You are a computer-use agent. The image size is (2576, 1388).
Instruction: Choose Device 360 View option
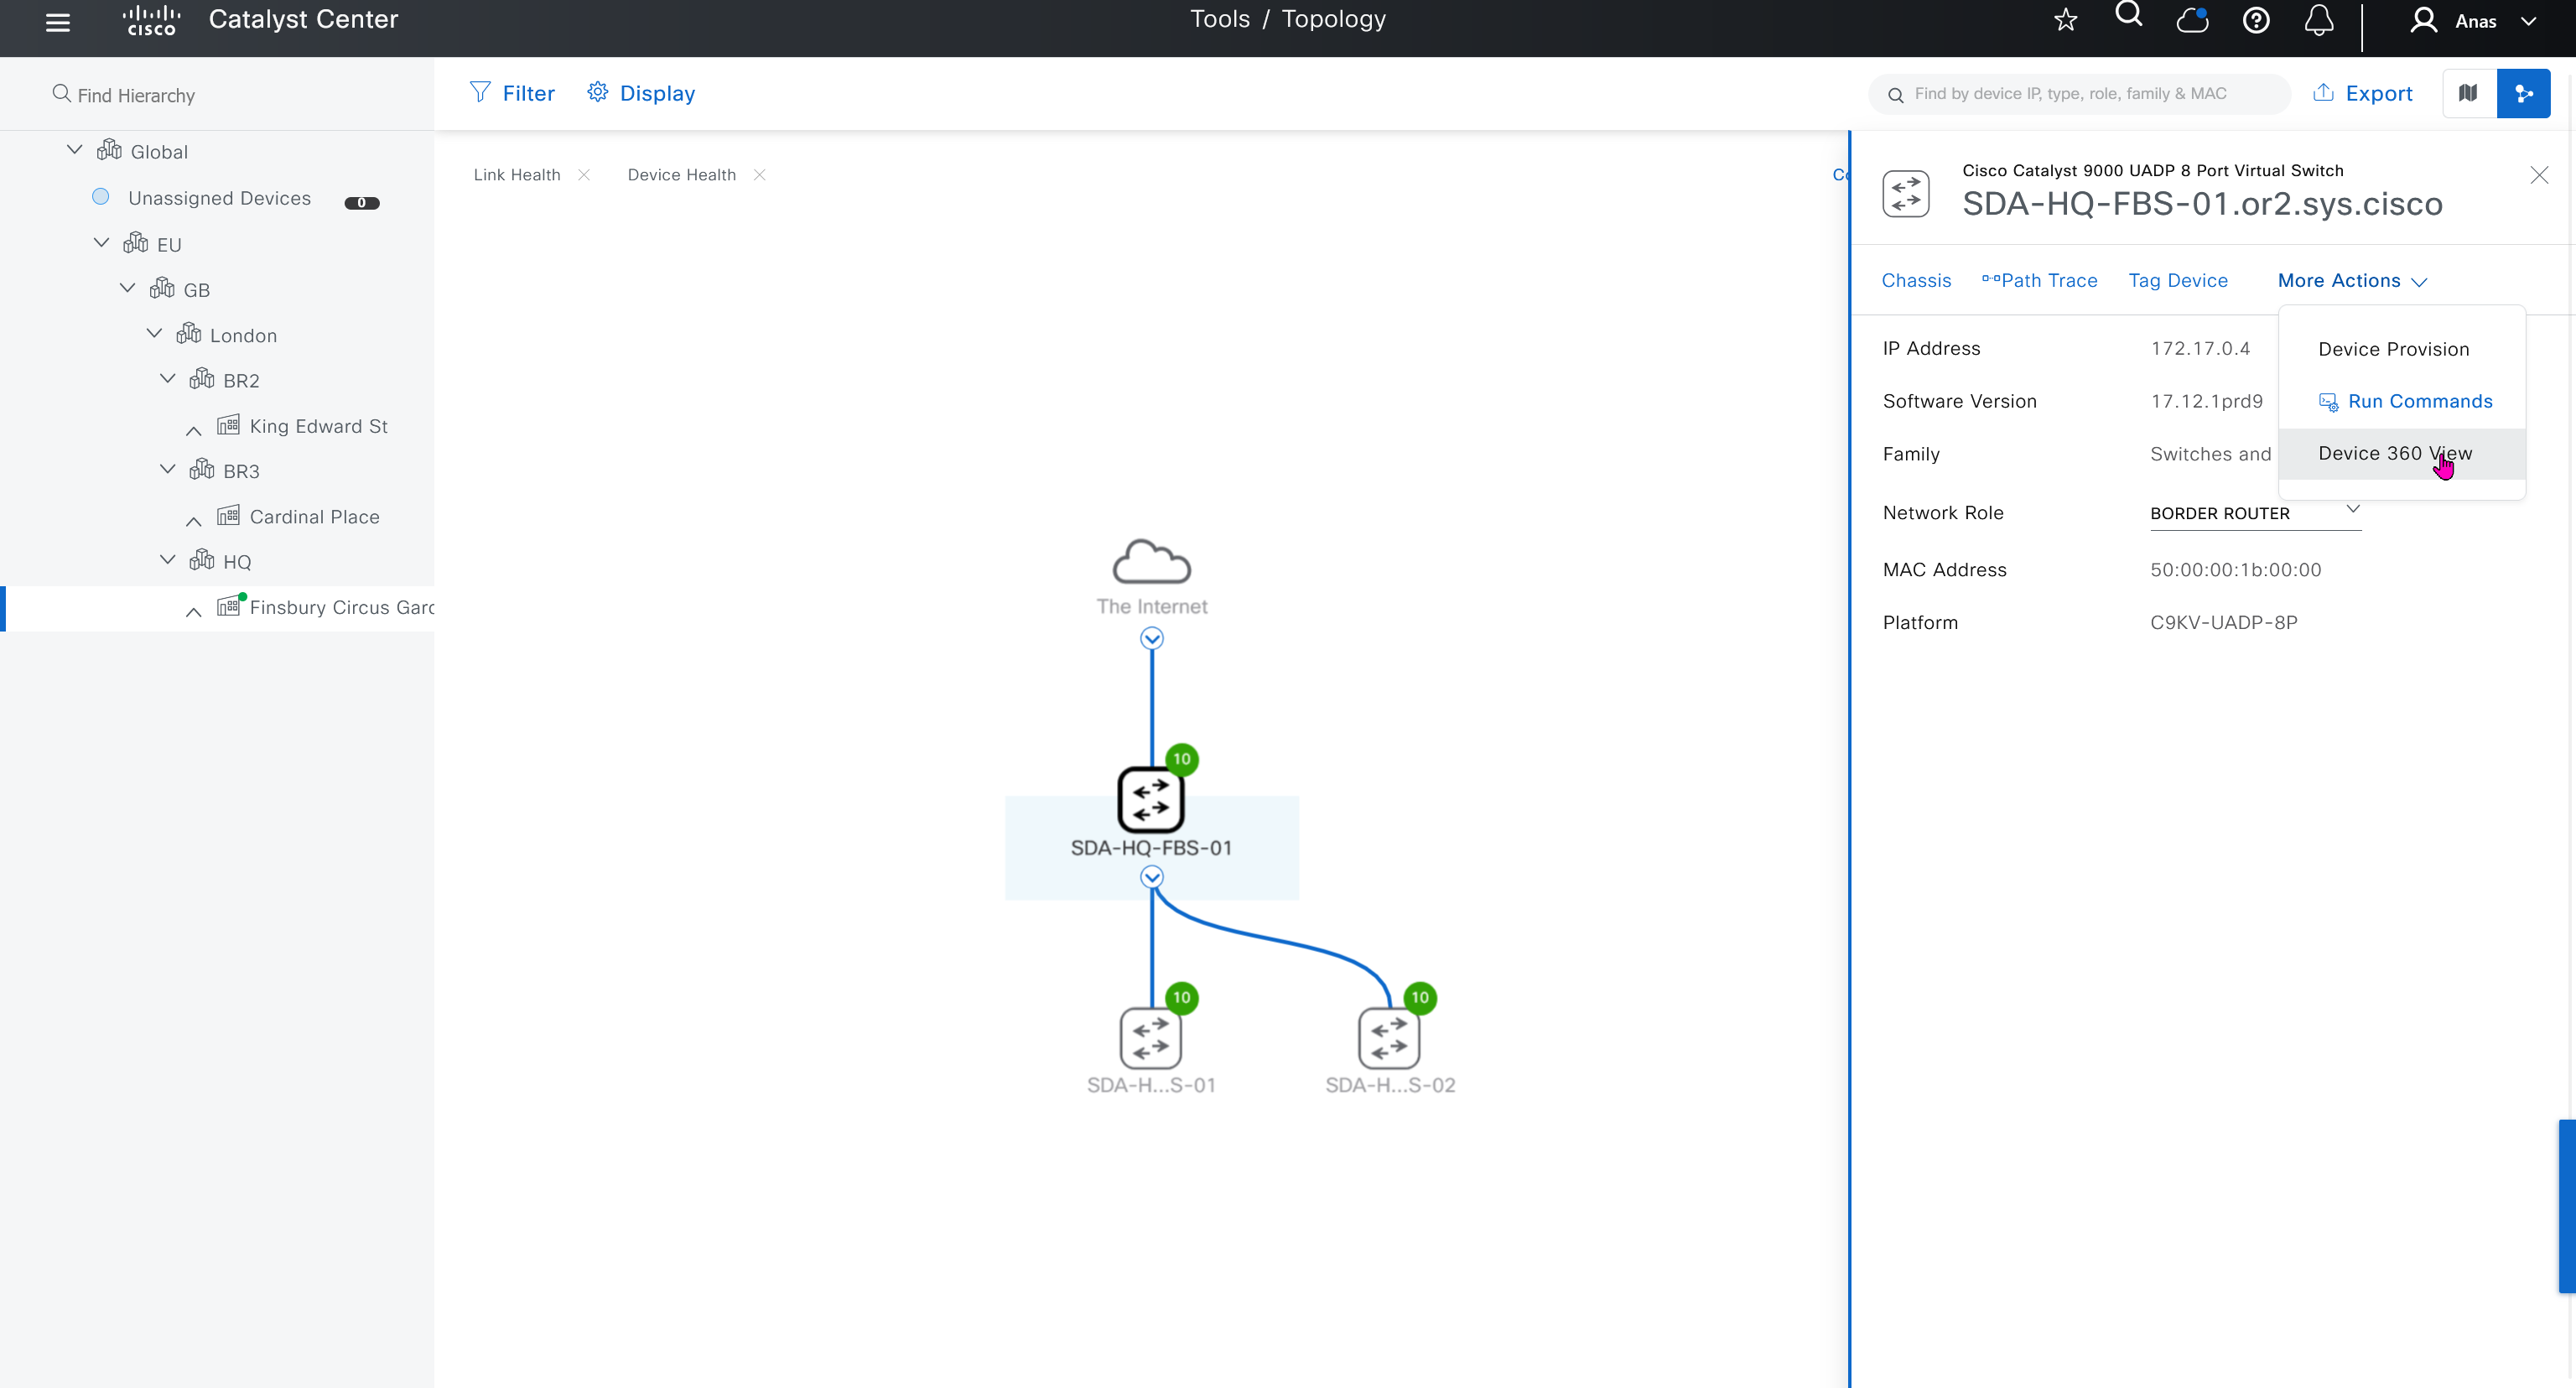(x=2394, y=454)
